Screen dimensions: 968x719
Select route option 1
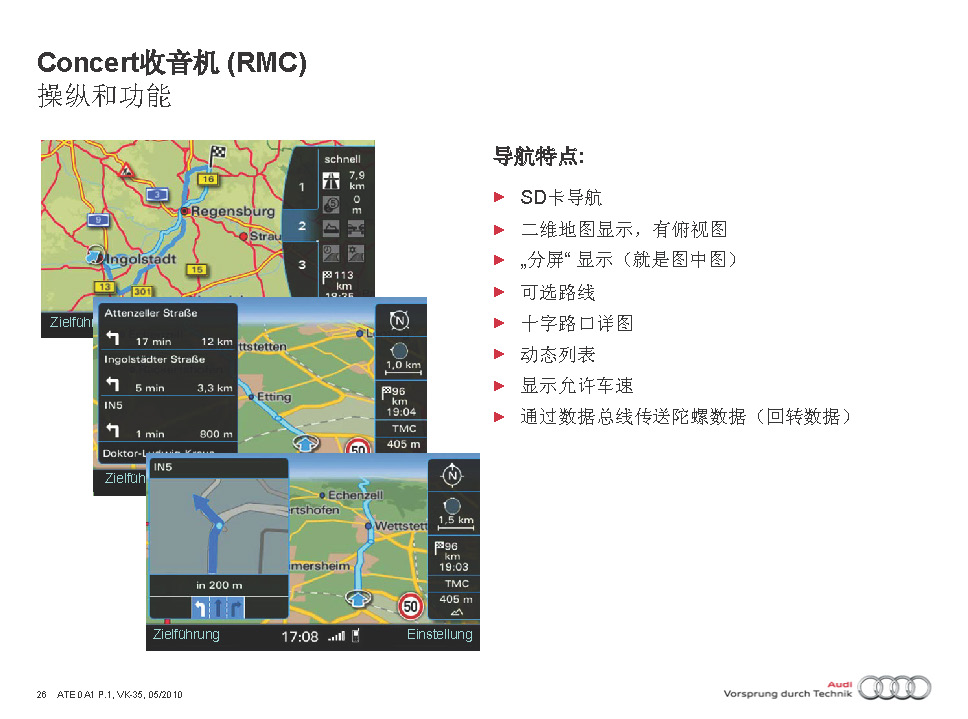click(301, 186)
